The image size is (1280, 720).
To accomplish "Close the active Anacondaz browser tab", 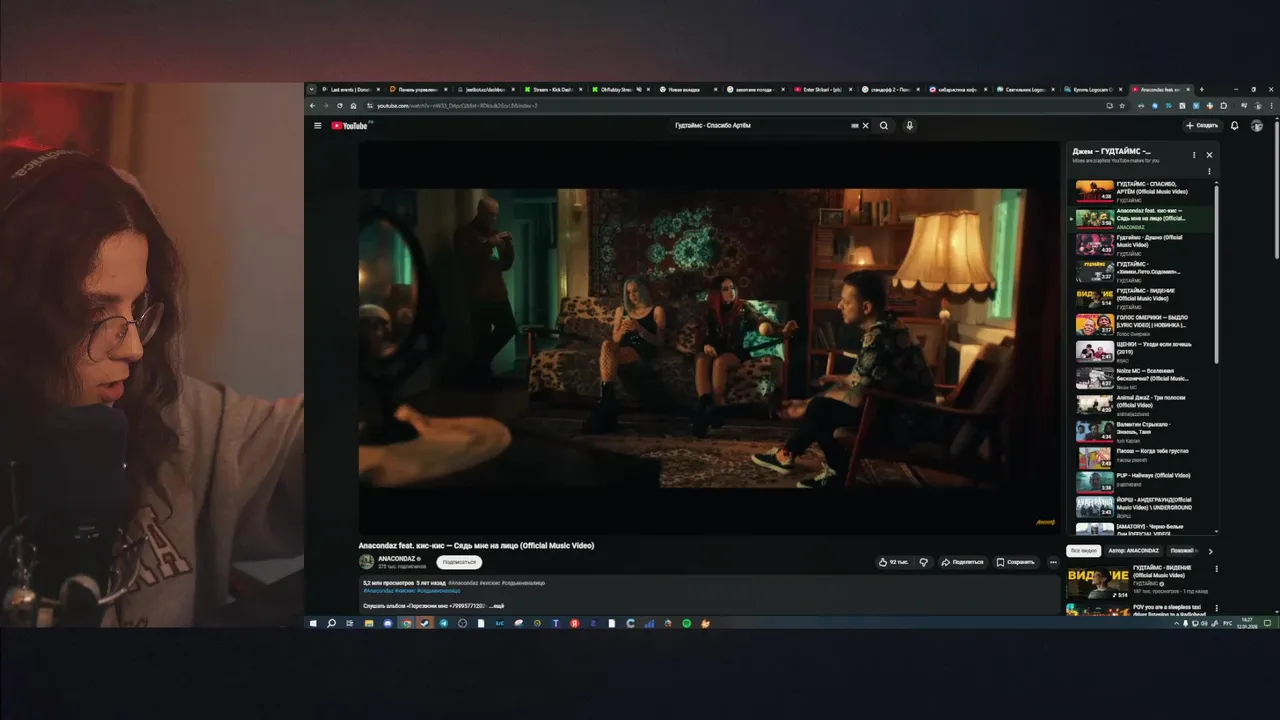I will (1188, 89).
